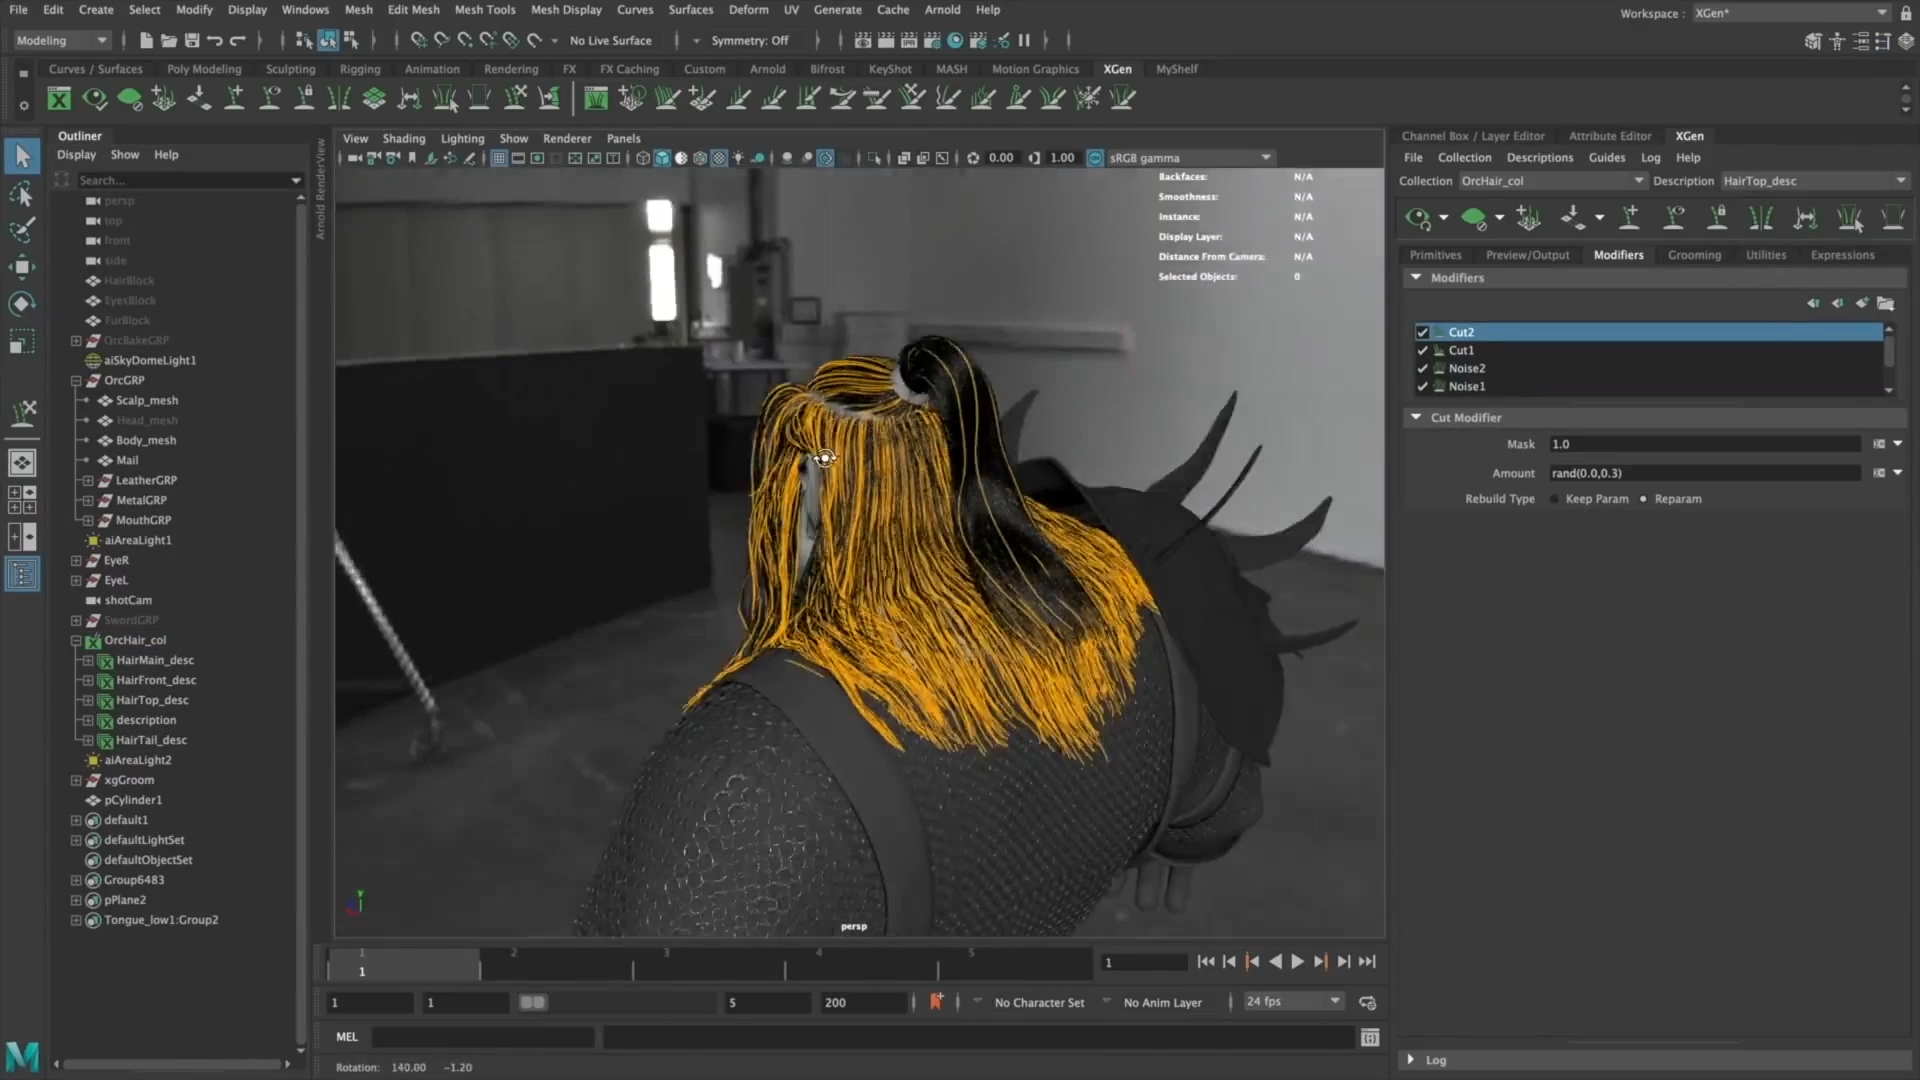1920x1080 pixels.
Task: Click the open modifier folder icon
Action: (x=1886, y=303)
